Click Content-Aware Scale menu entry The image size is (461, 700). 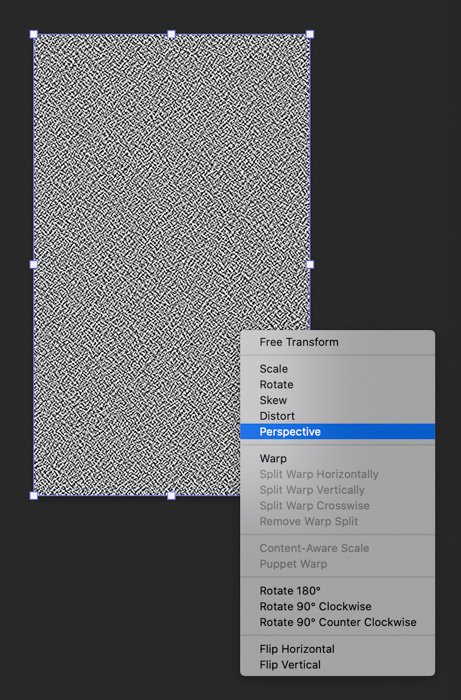click(337, 548)
